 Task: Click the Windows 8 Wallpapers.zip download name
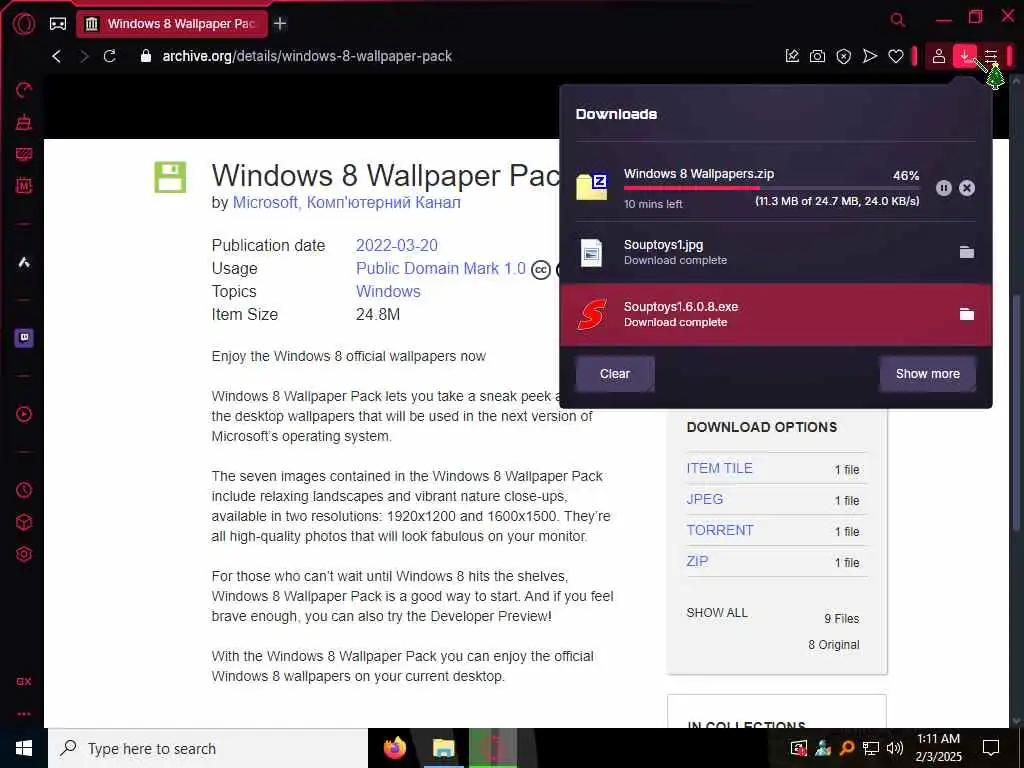click(x=699, y=174)
